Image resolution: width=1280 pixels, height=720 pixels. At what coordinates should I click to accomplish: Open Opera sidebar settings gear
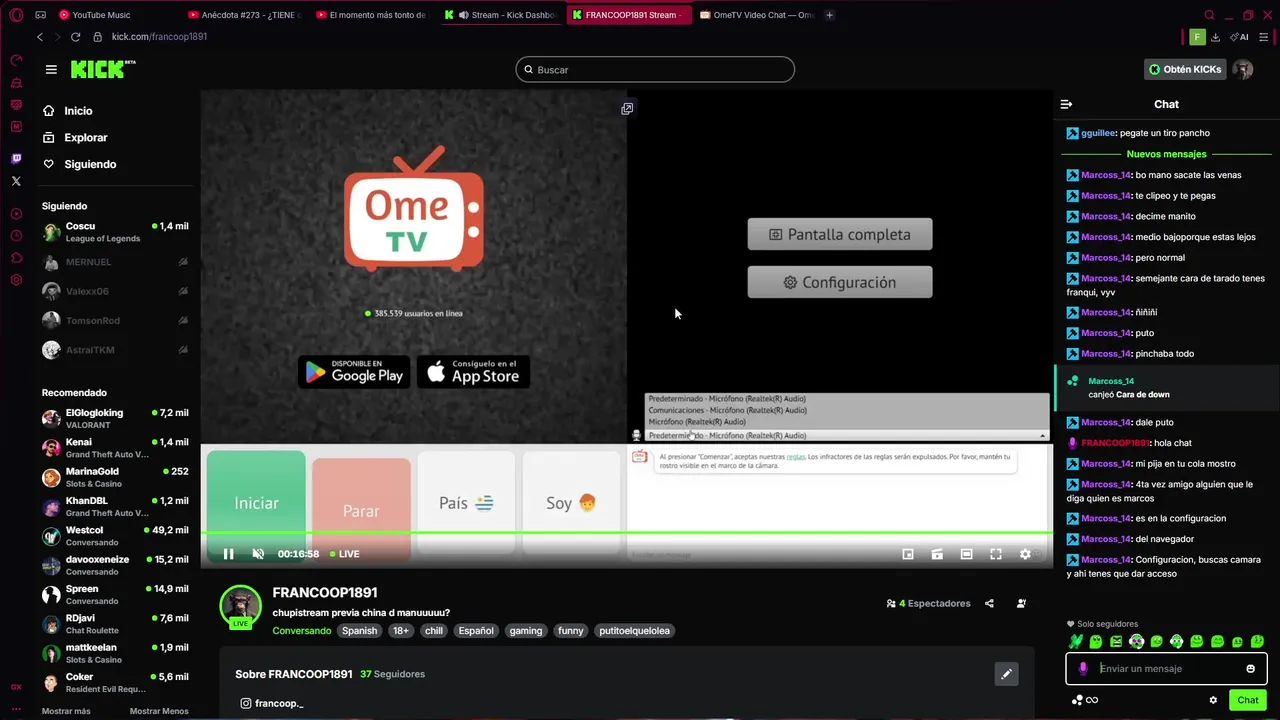tap(16, 280)
